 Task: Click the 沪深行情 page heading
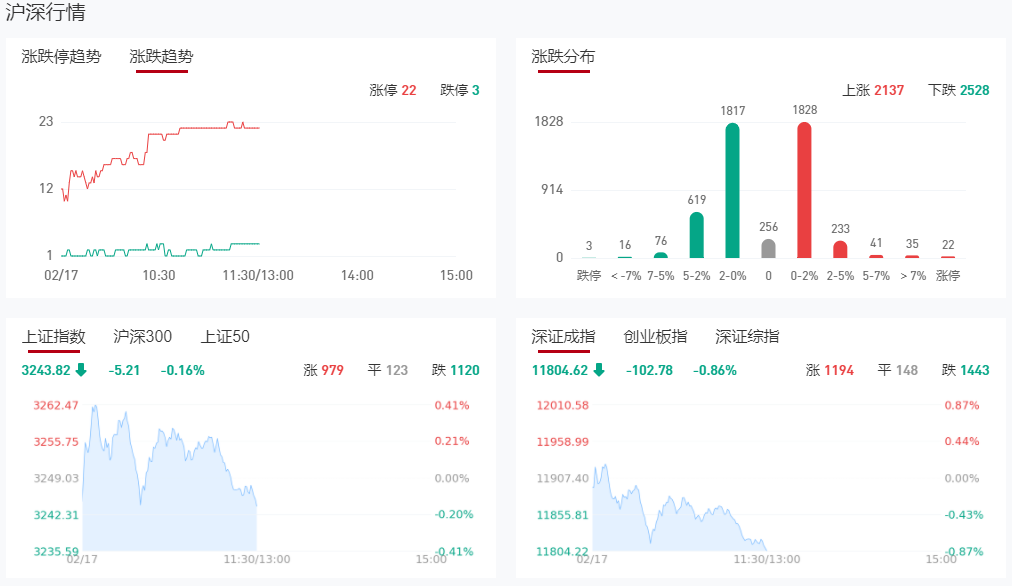[x=45, y=13]
